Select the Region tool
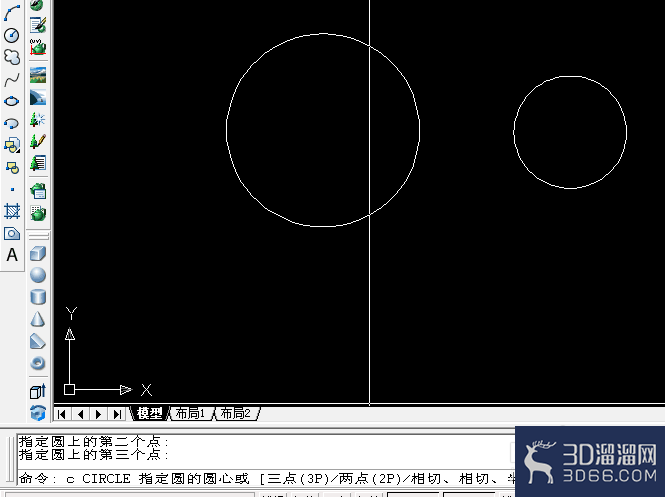Screen dimensions: 665x497 click(x=12, y=233)
